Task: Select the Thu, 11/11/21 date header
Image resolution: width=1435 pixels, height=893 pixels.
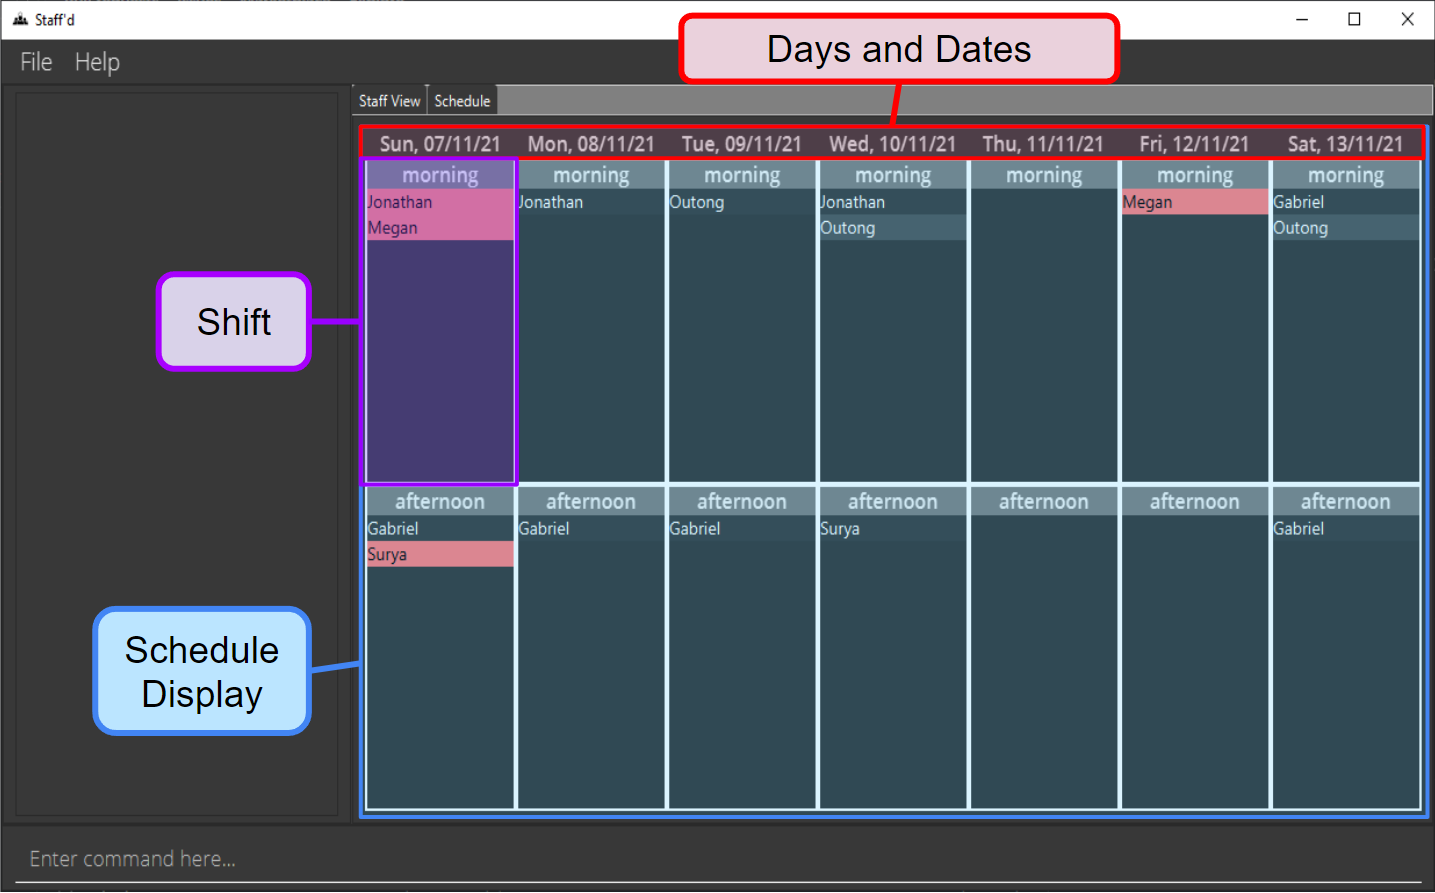Action: [1043, 144]
